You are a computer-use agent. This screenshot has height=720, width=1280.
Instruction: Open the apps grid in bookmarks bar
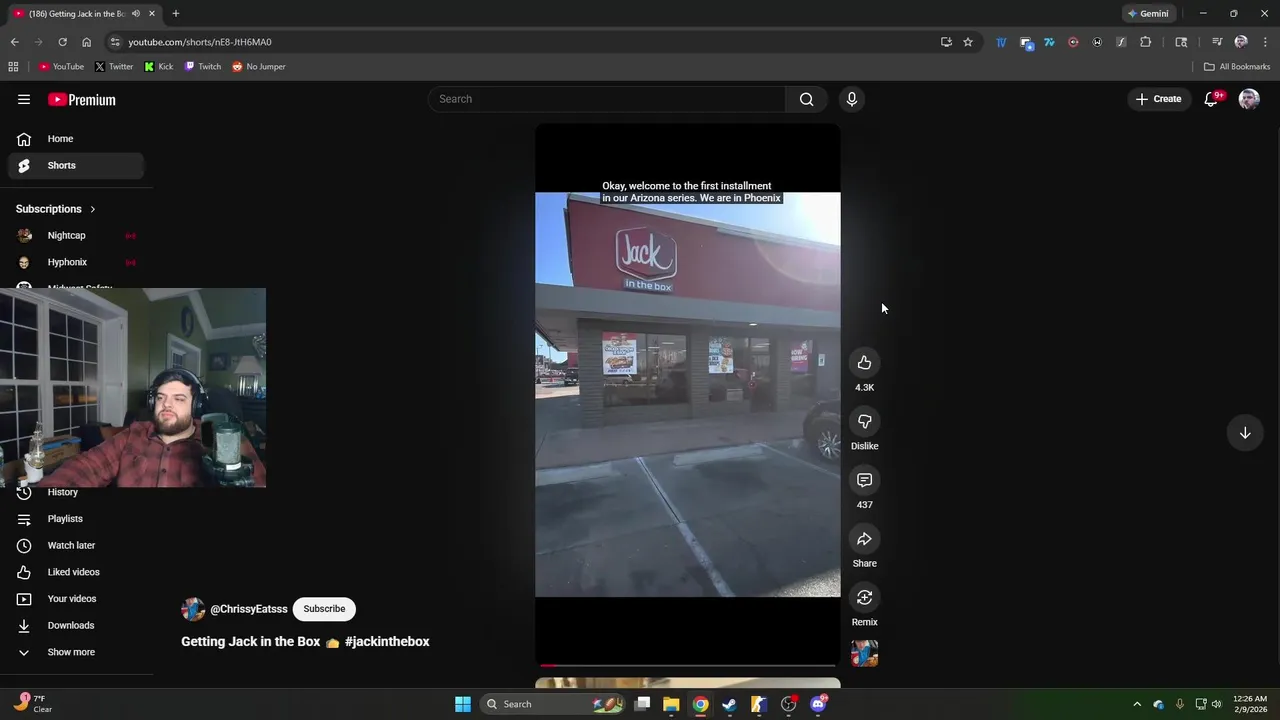point(13,67)
